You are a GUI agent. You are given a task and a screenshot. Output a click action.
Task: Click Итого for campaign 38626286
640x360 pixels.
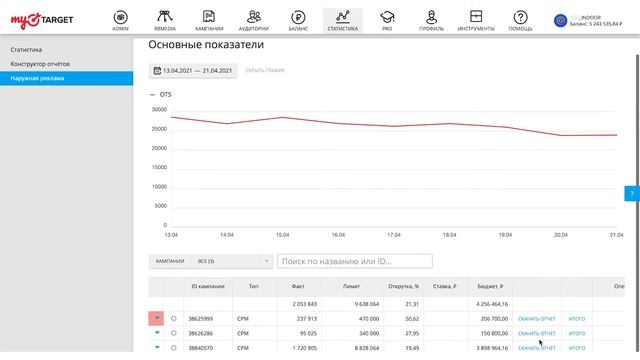pyautogui.click(x=577, y=333)
